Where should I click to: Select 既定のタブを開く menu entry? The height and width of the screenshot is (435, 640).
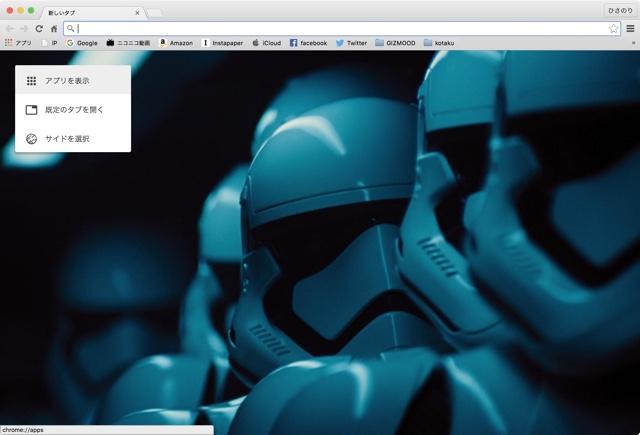[x=73, y=110]
